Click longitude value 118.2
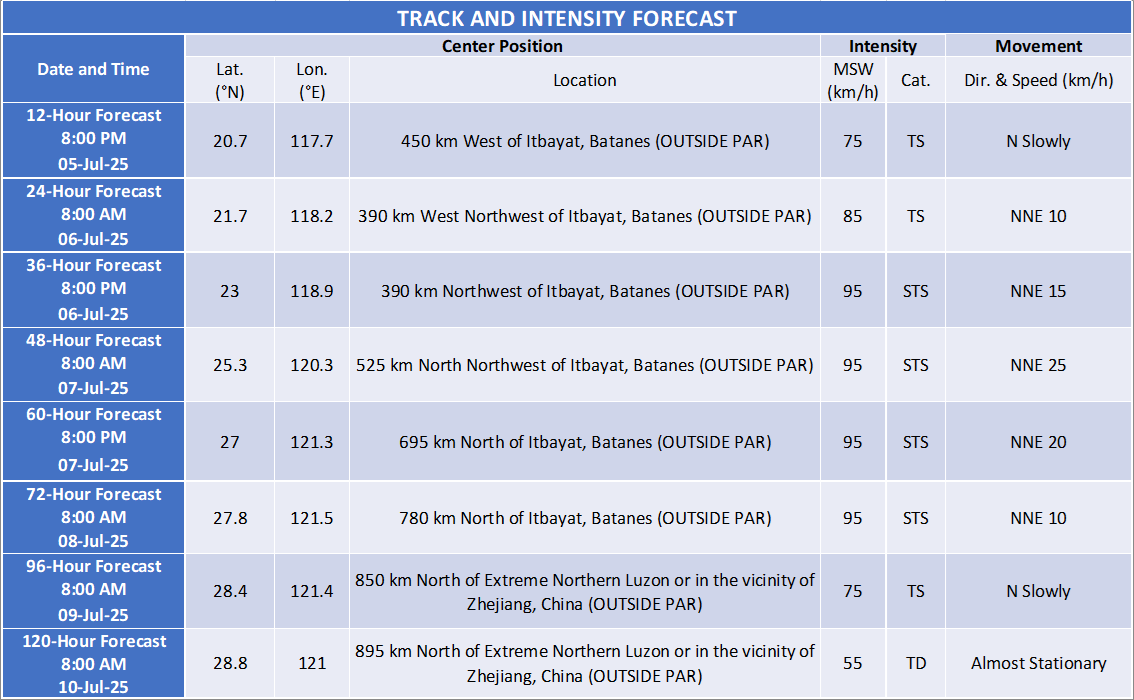 312,216
